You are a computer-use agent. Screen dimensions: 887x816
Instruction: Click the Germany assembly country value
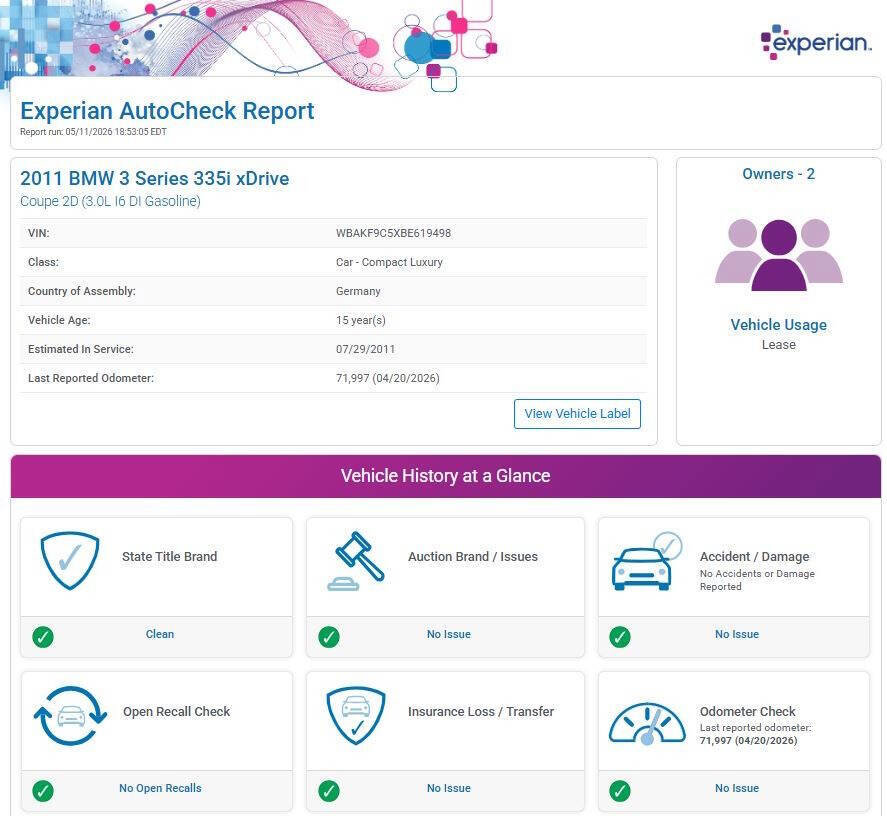tap(358, 291)
